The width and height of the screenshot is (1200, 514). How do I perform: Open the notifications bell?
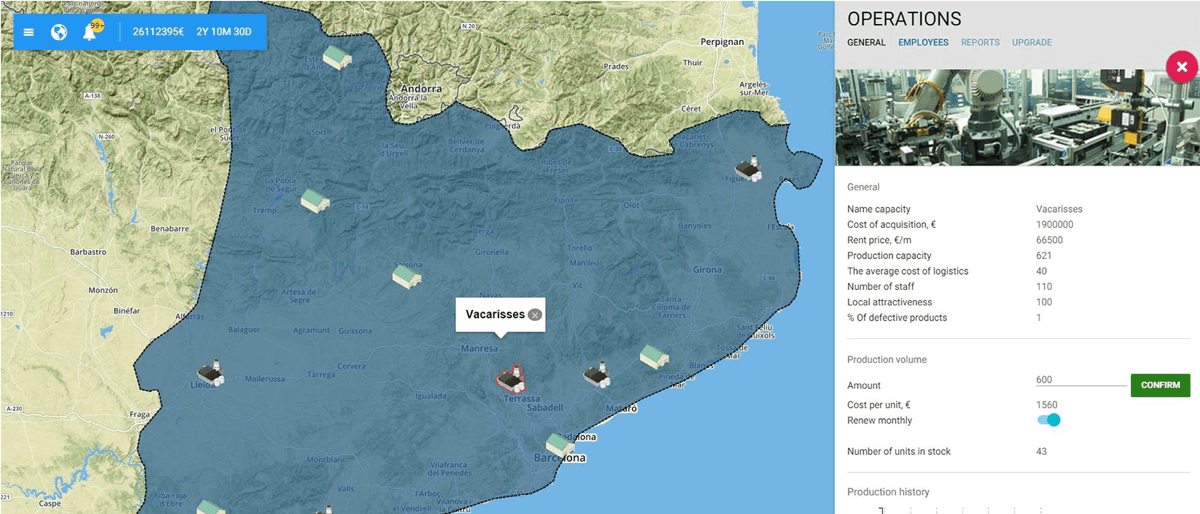point(89,32)
